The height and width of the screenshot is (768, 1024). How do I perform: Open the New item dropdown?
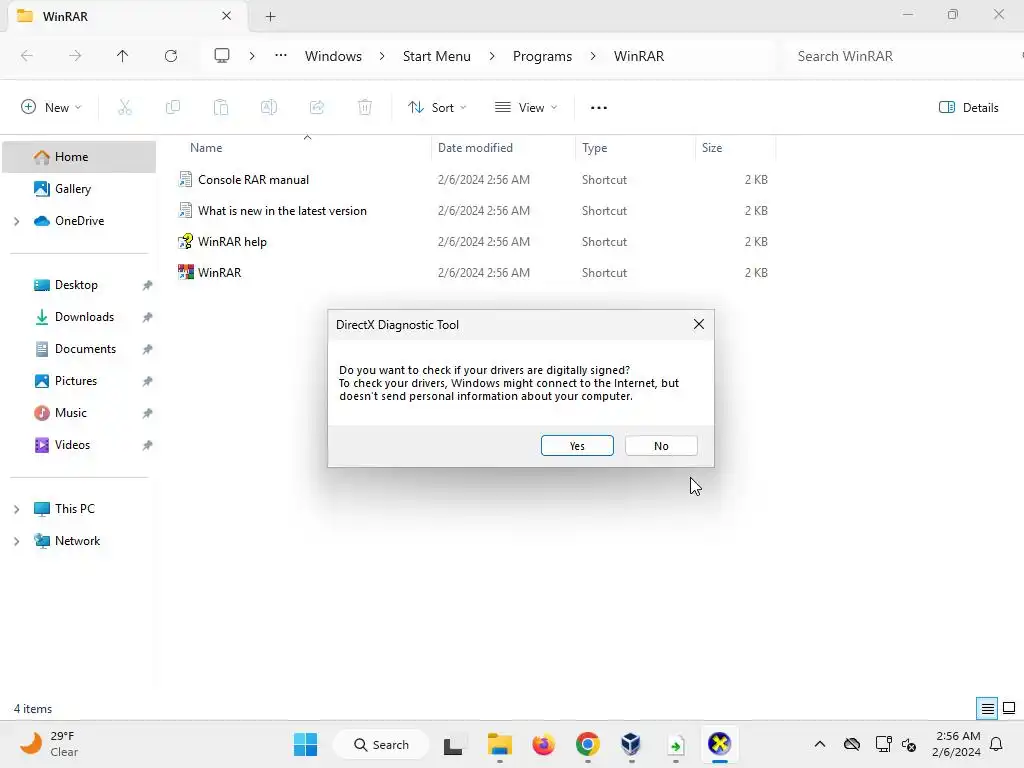click(51, 108)
